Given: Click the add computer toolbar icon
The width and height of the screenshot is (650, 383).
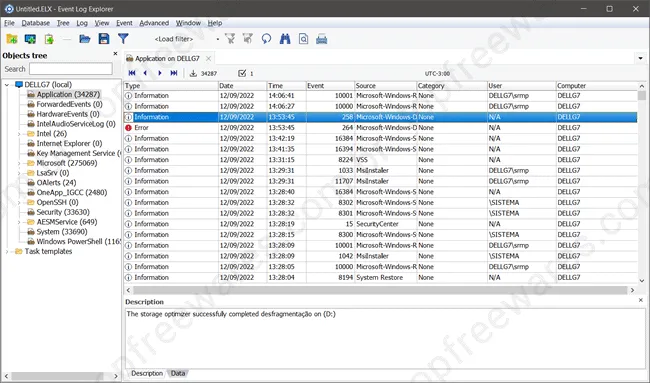Looking at the screenshot, I should pos(30,39).
